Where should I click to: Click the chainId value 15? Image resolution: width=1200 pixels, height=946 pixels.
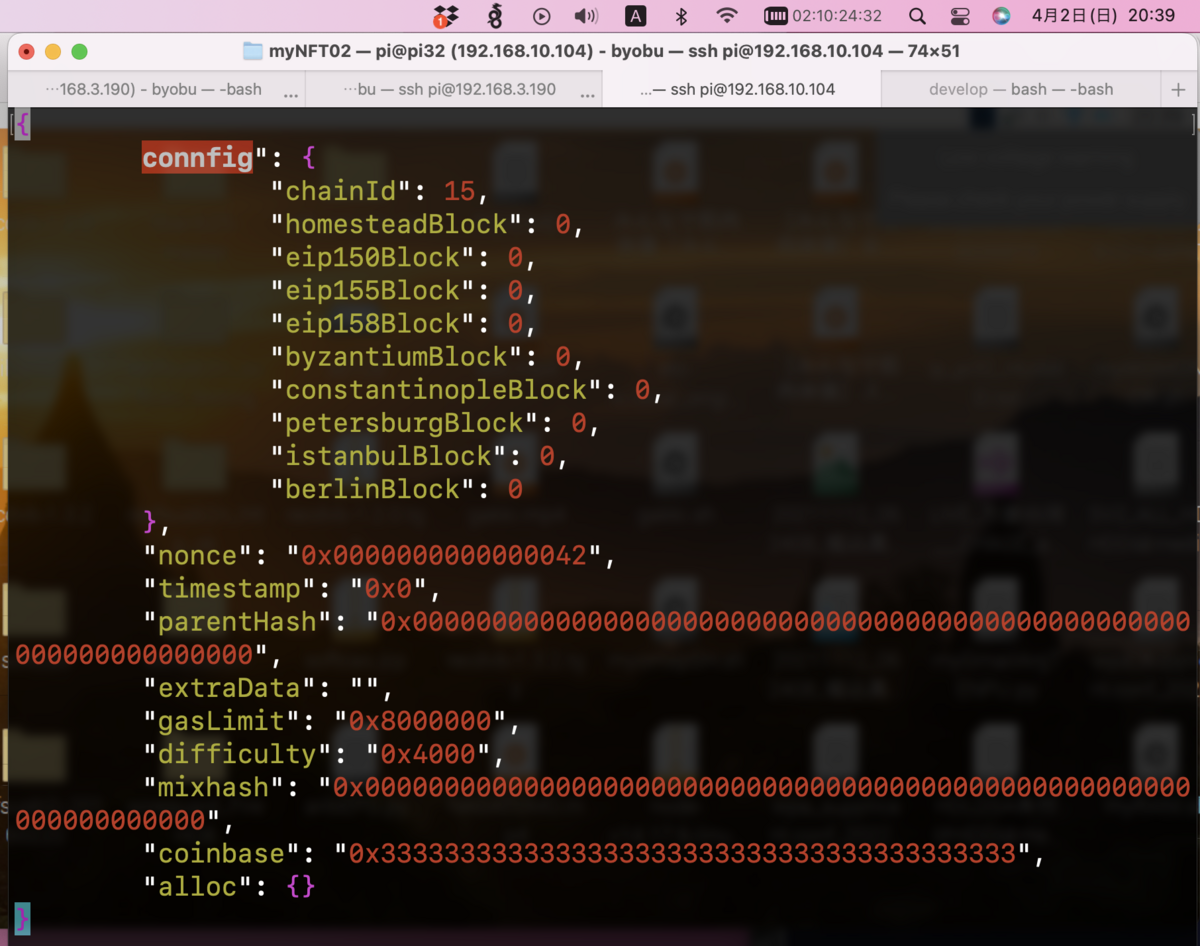click(x=459, y=191)
